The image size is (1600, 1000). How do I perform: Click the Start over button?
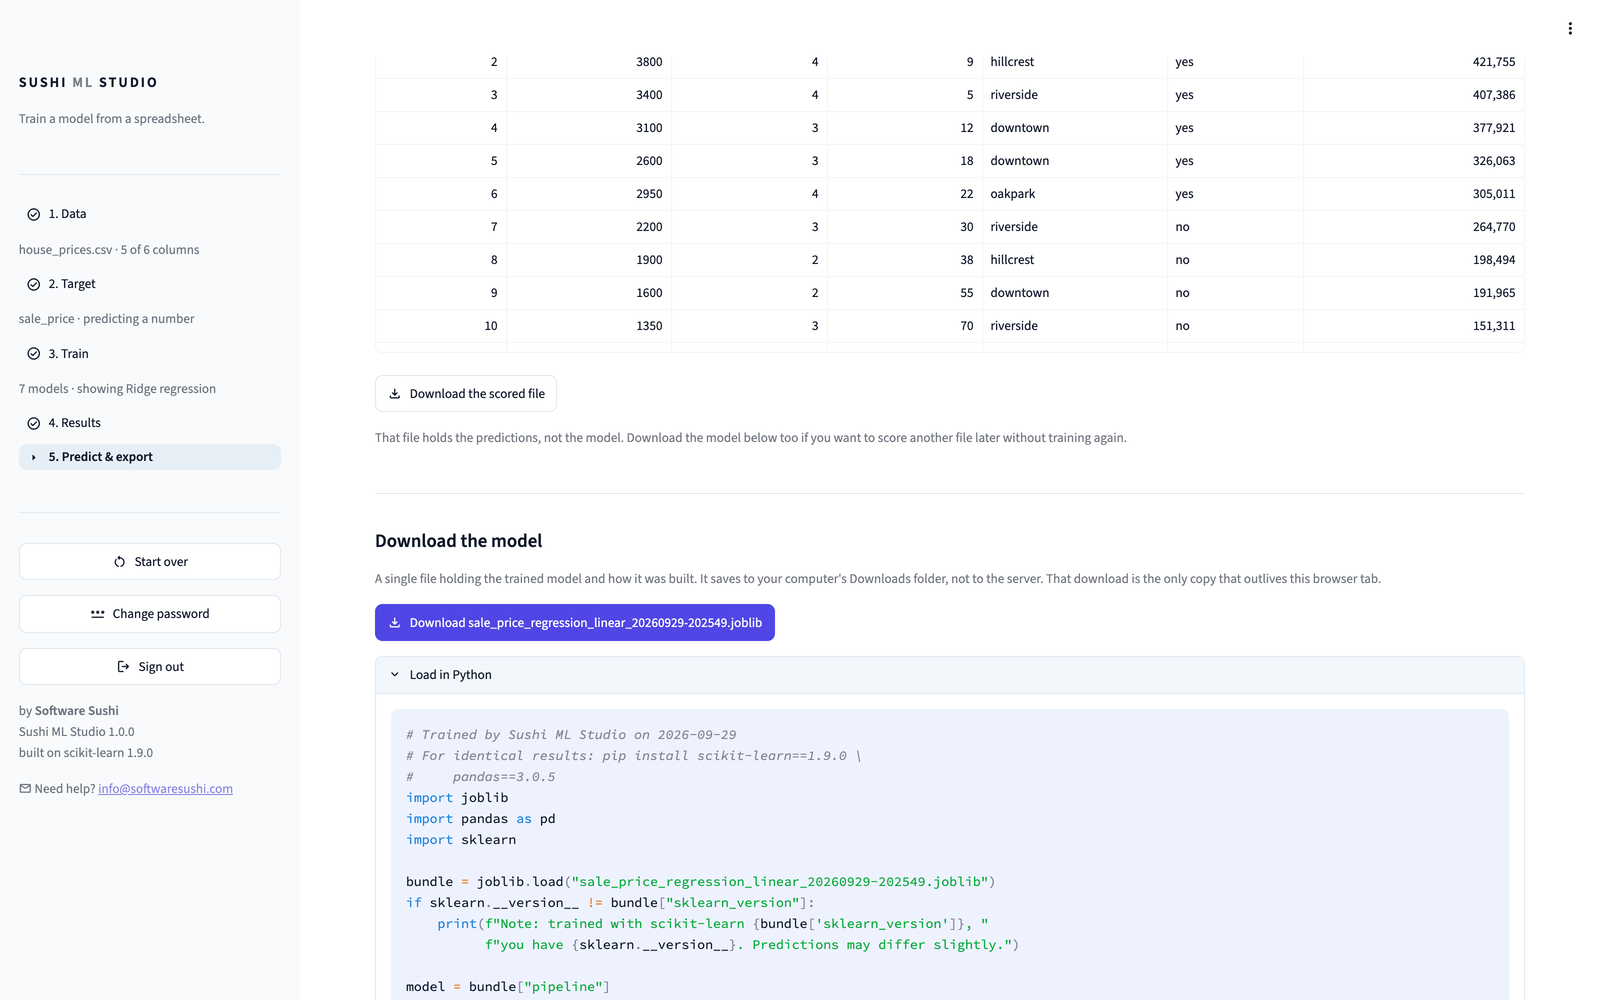150,562
